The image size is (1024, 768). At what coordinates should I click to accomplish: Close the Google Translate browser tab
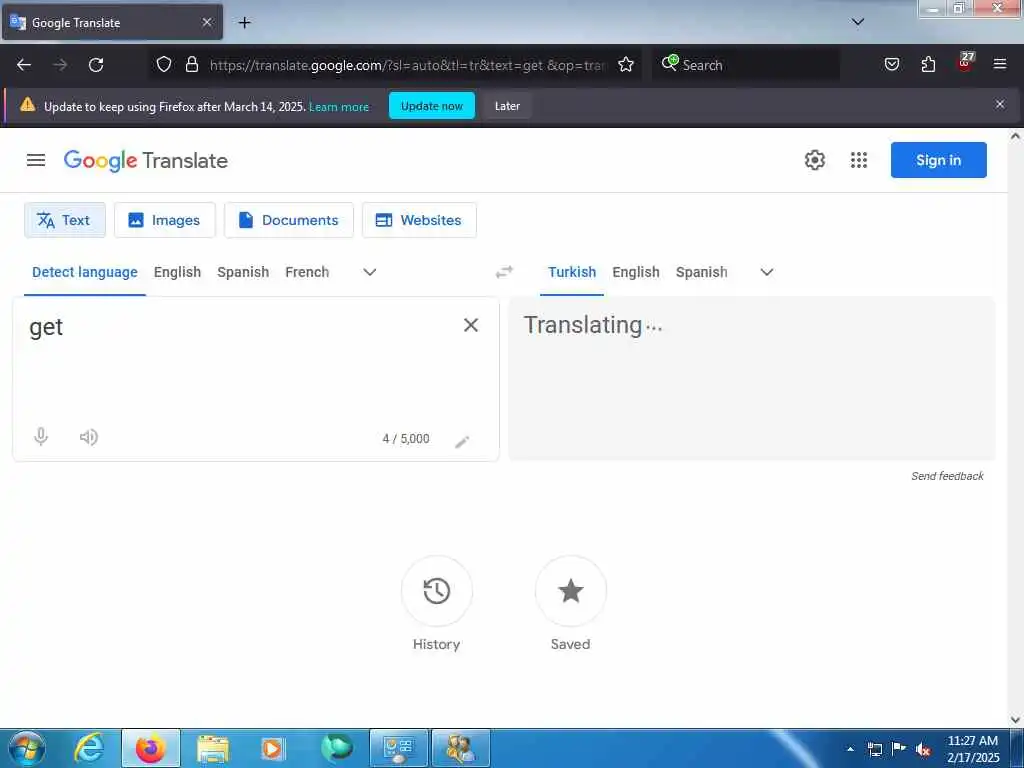point(207,22)
